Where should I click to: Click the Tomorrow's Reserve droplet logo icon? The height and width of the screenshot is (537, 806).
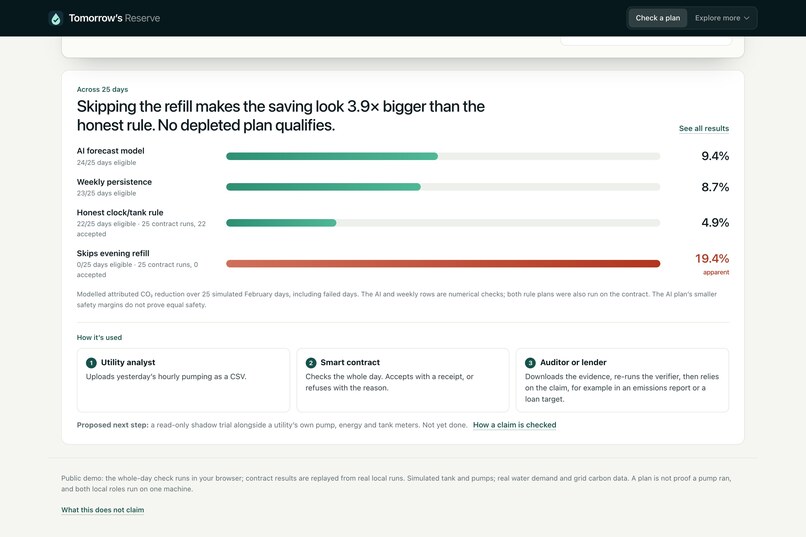[x=56, y=18]
